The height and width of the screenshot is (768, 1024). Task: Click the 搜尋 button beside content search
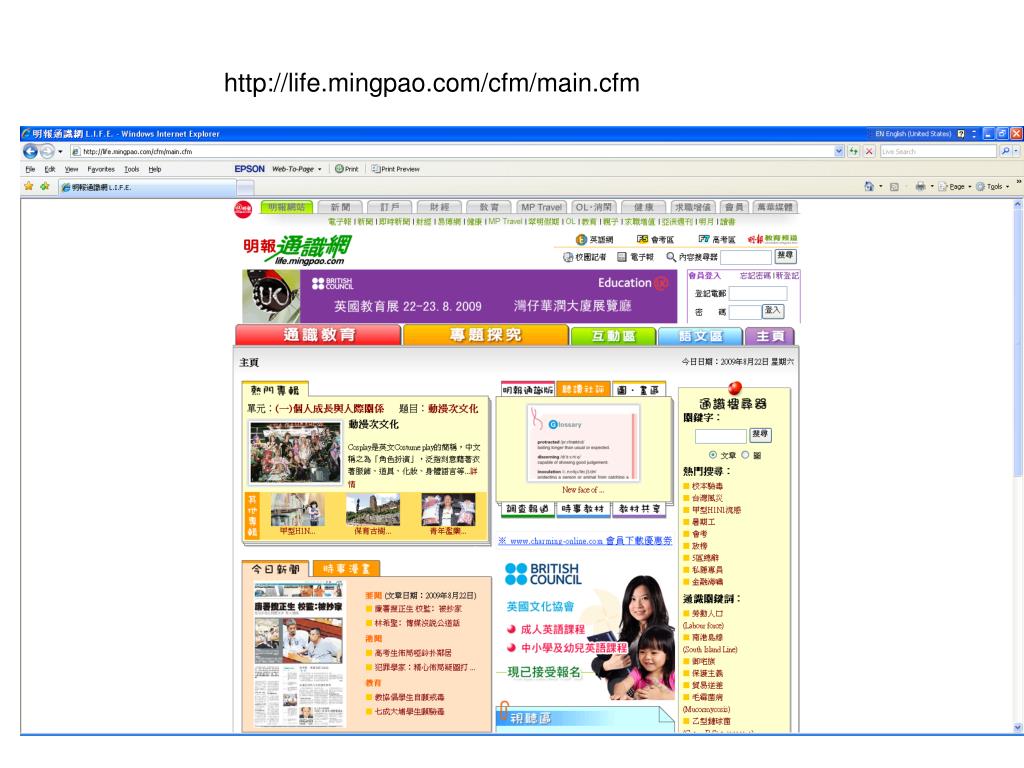pos(786,256)
